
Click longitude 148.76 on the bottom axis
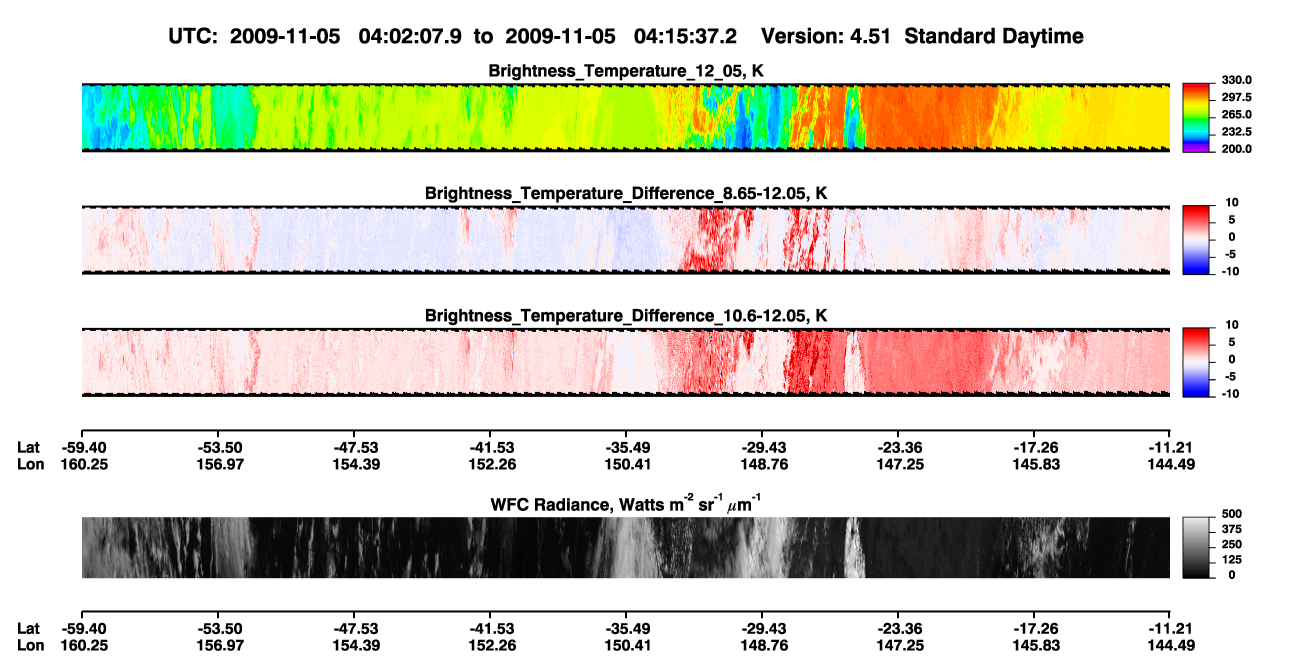pyautogui.click(x=762, y=644)
